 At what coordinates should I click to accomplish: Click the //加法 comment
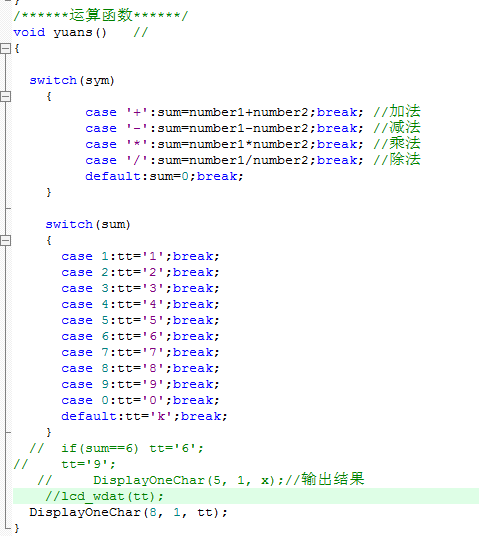coord(397,112)
